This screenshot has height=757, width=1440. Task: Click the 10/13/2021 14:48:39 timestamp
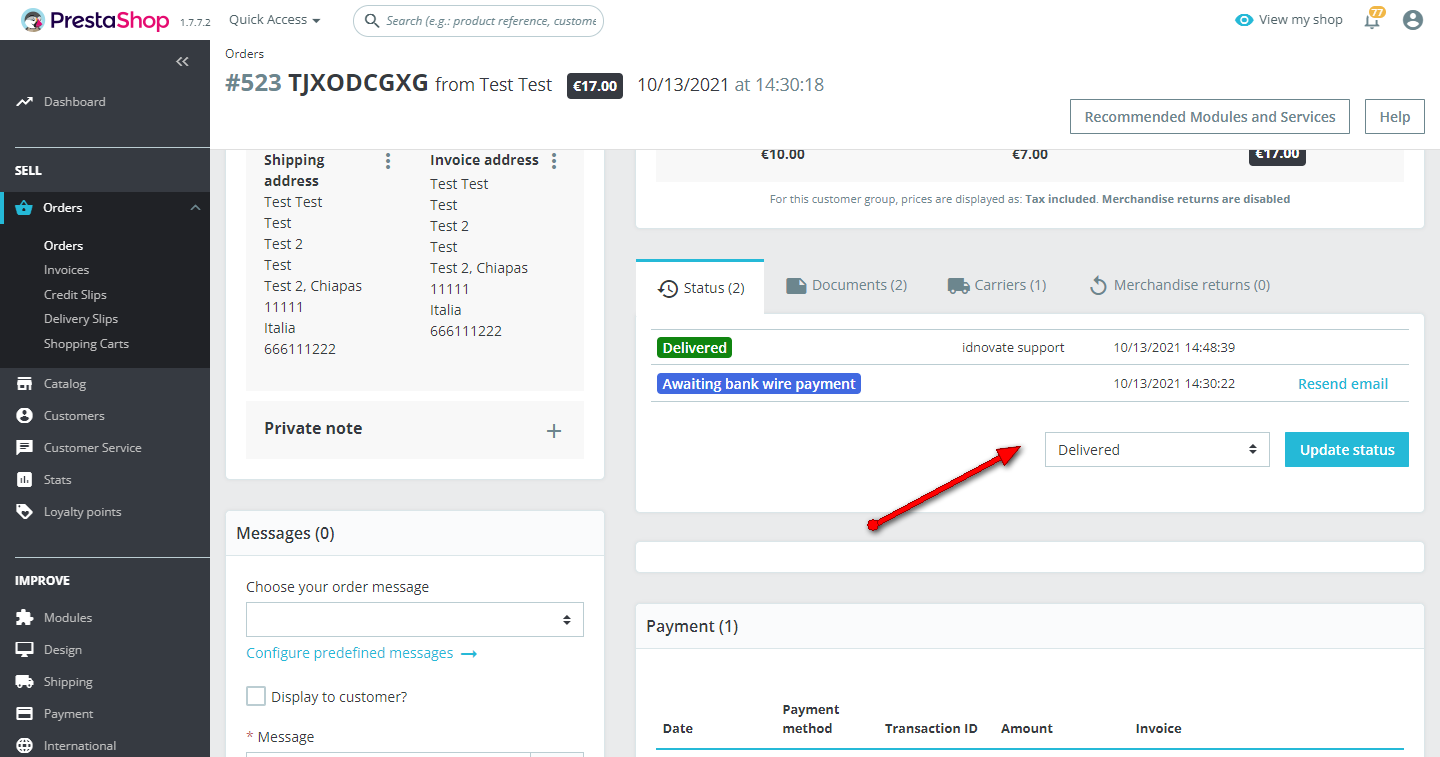[1174, 348]
